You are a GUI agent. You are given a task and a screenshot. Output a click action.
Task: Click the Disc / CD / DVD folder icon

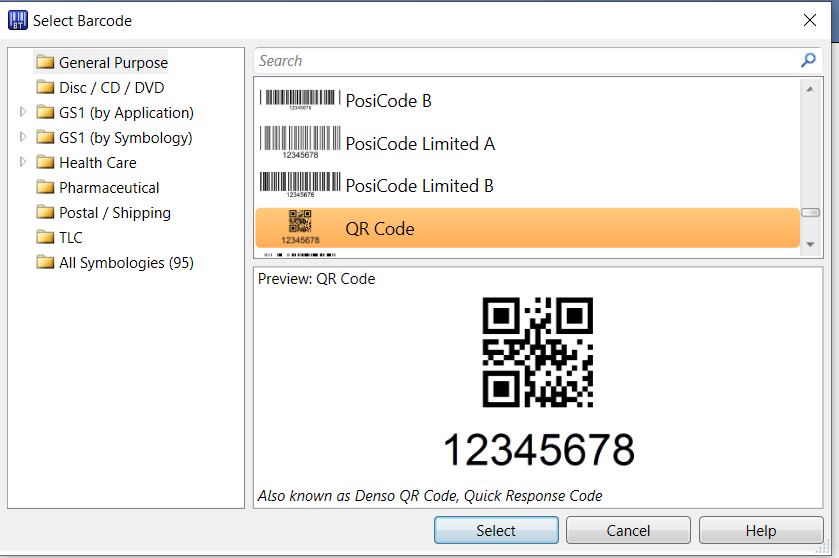[x=45, y=87]
